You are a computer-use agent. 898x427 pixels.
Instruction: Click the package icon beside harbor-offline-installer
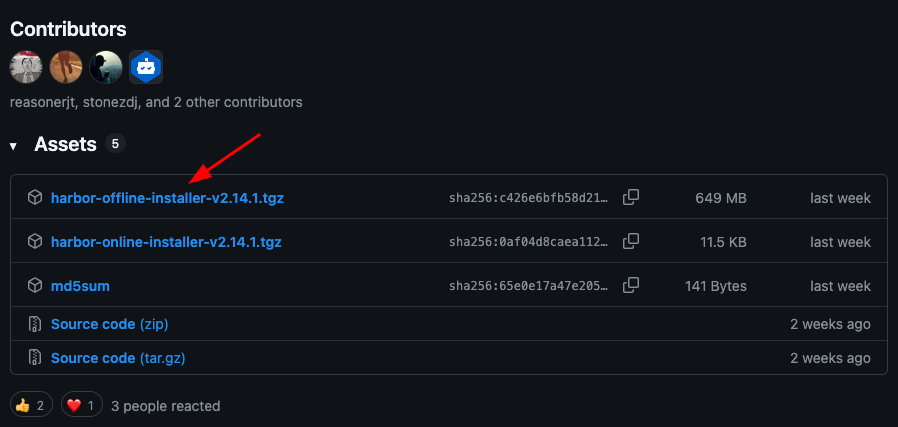coord(34,198)
